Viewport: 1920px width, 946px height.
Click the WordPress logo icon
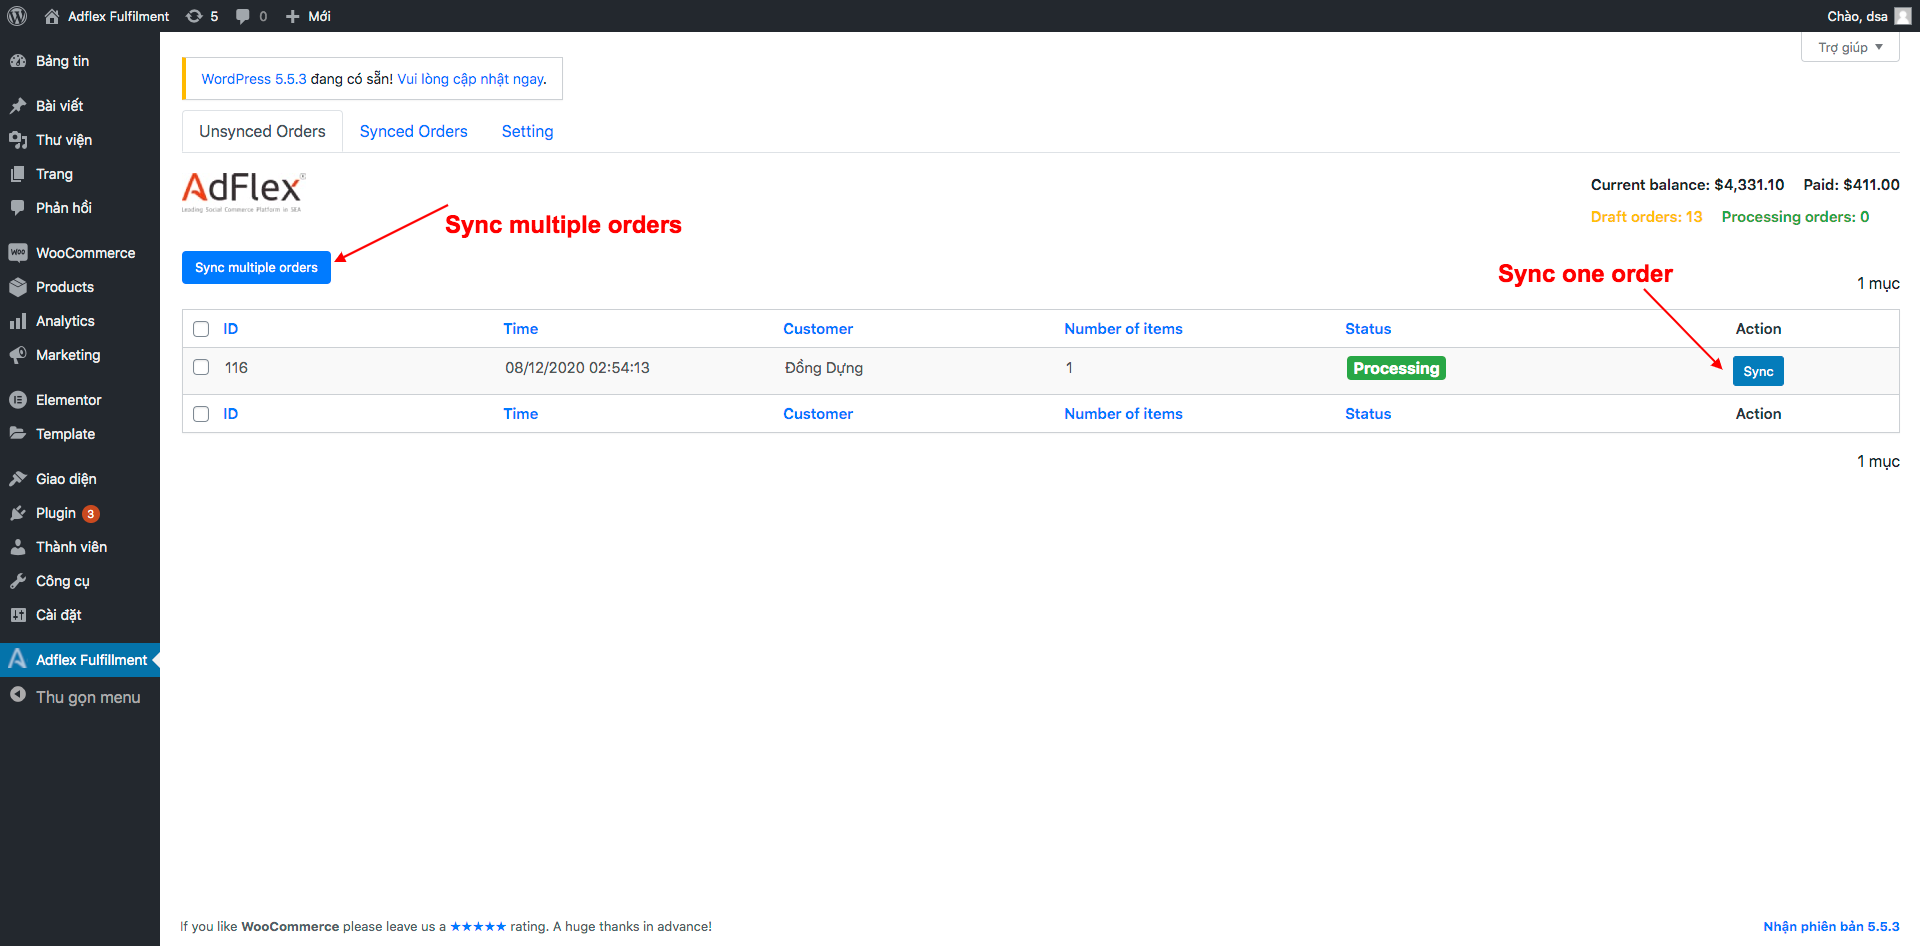pos(17,16)
